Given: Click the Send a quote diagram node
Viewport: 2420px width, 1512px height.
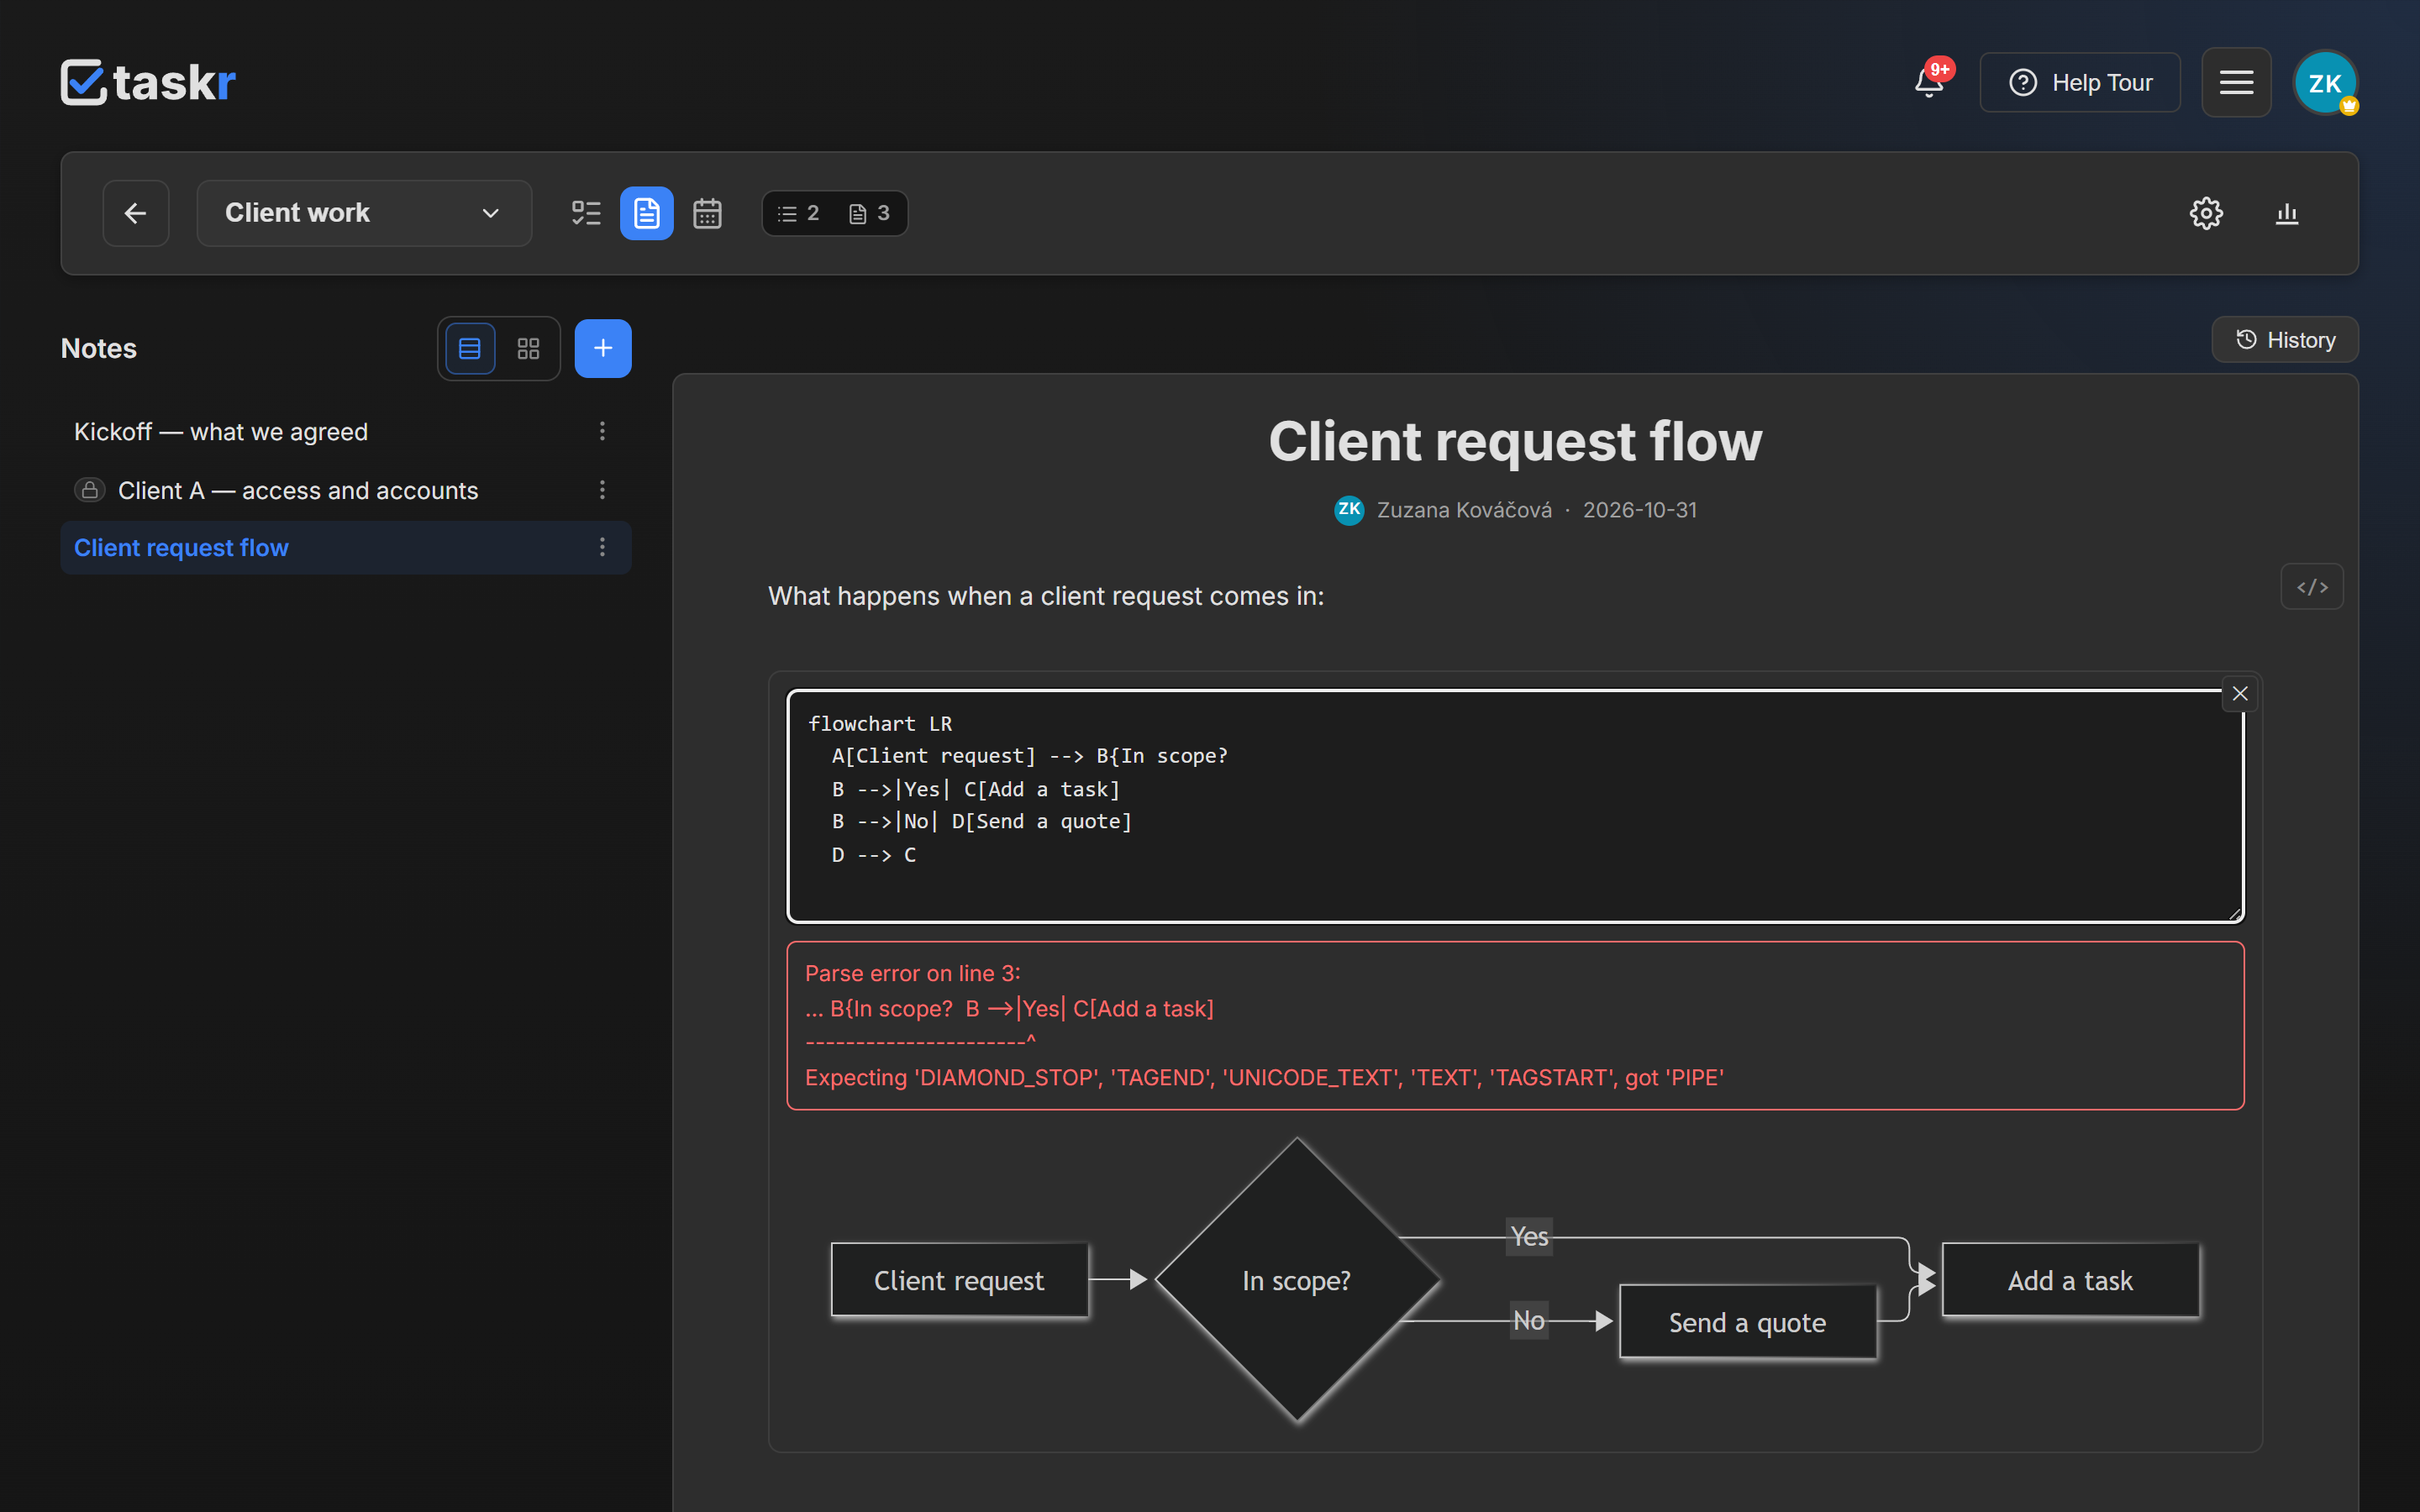Looking at the screenshot, I should (x=1748, y=1322).
